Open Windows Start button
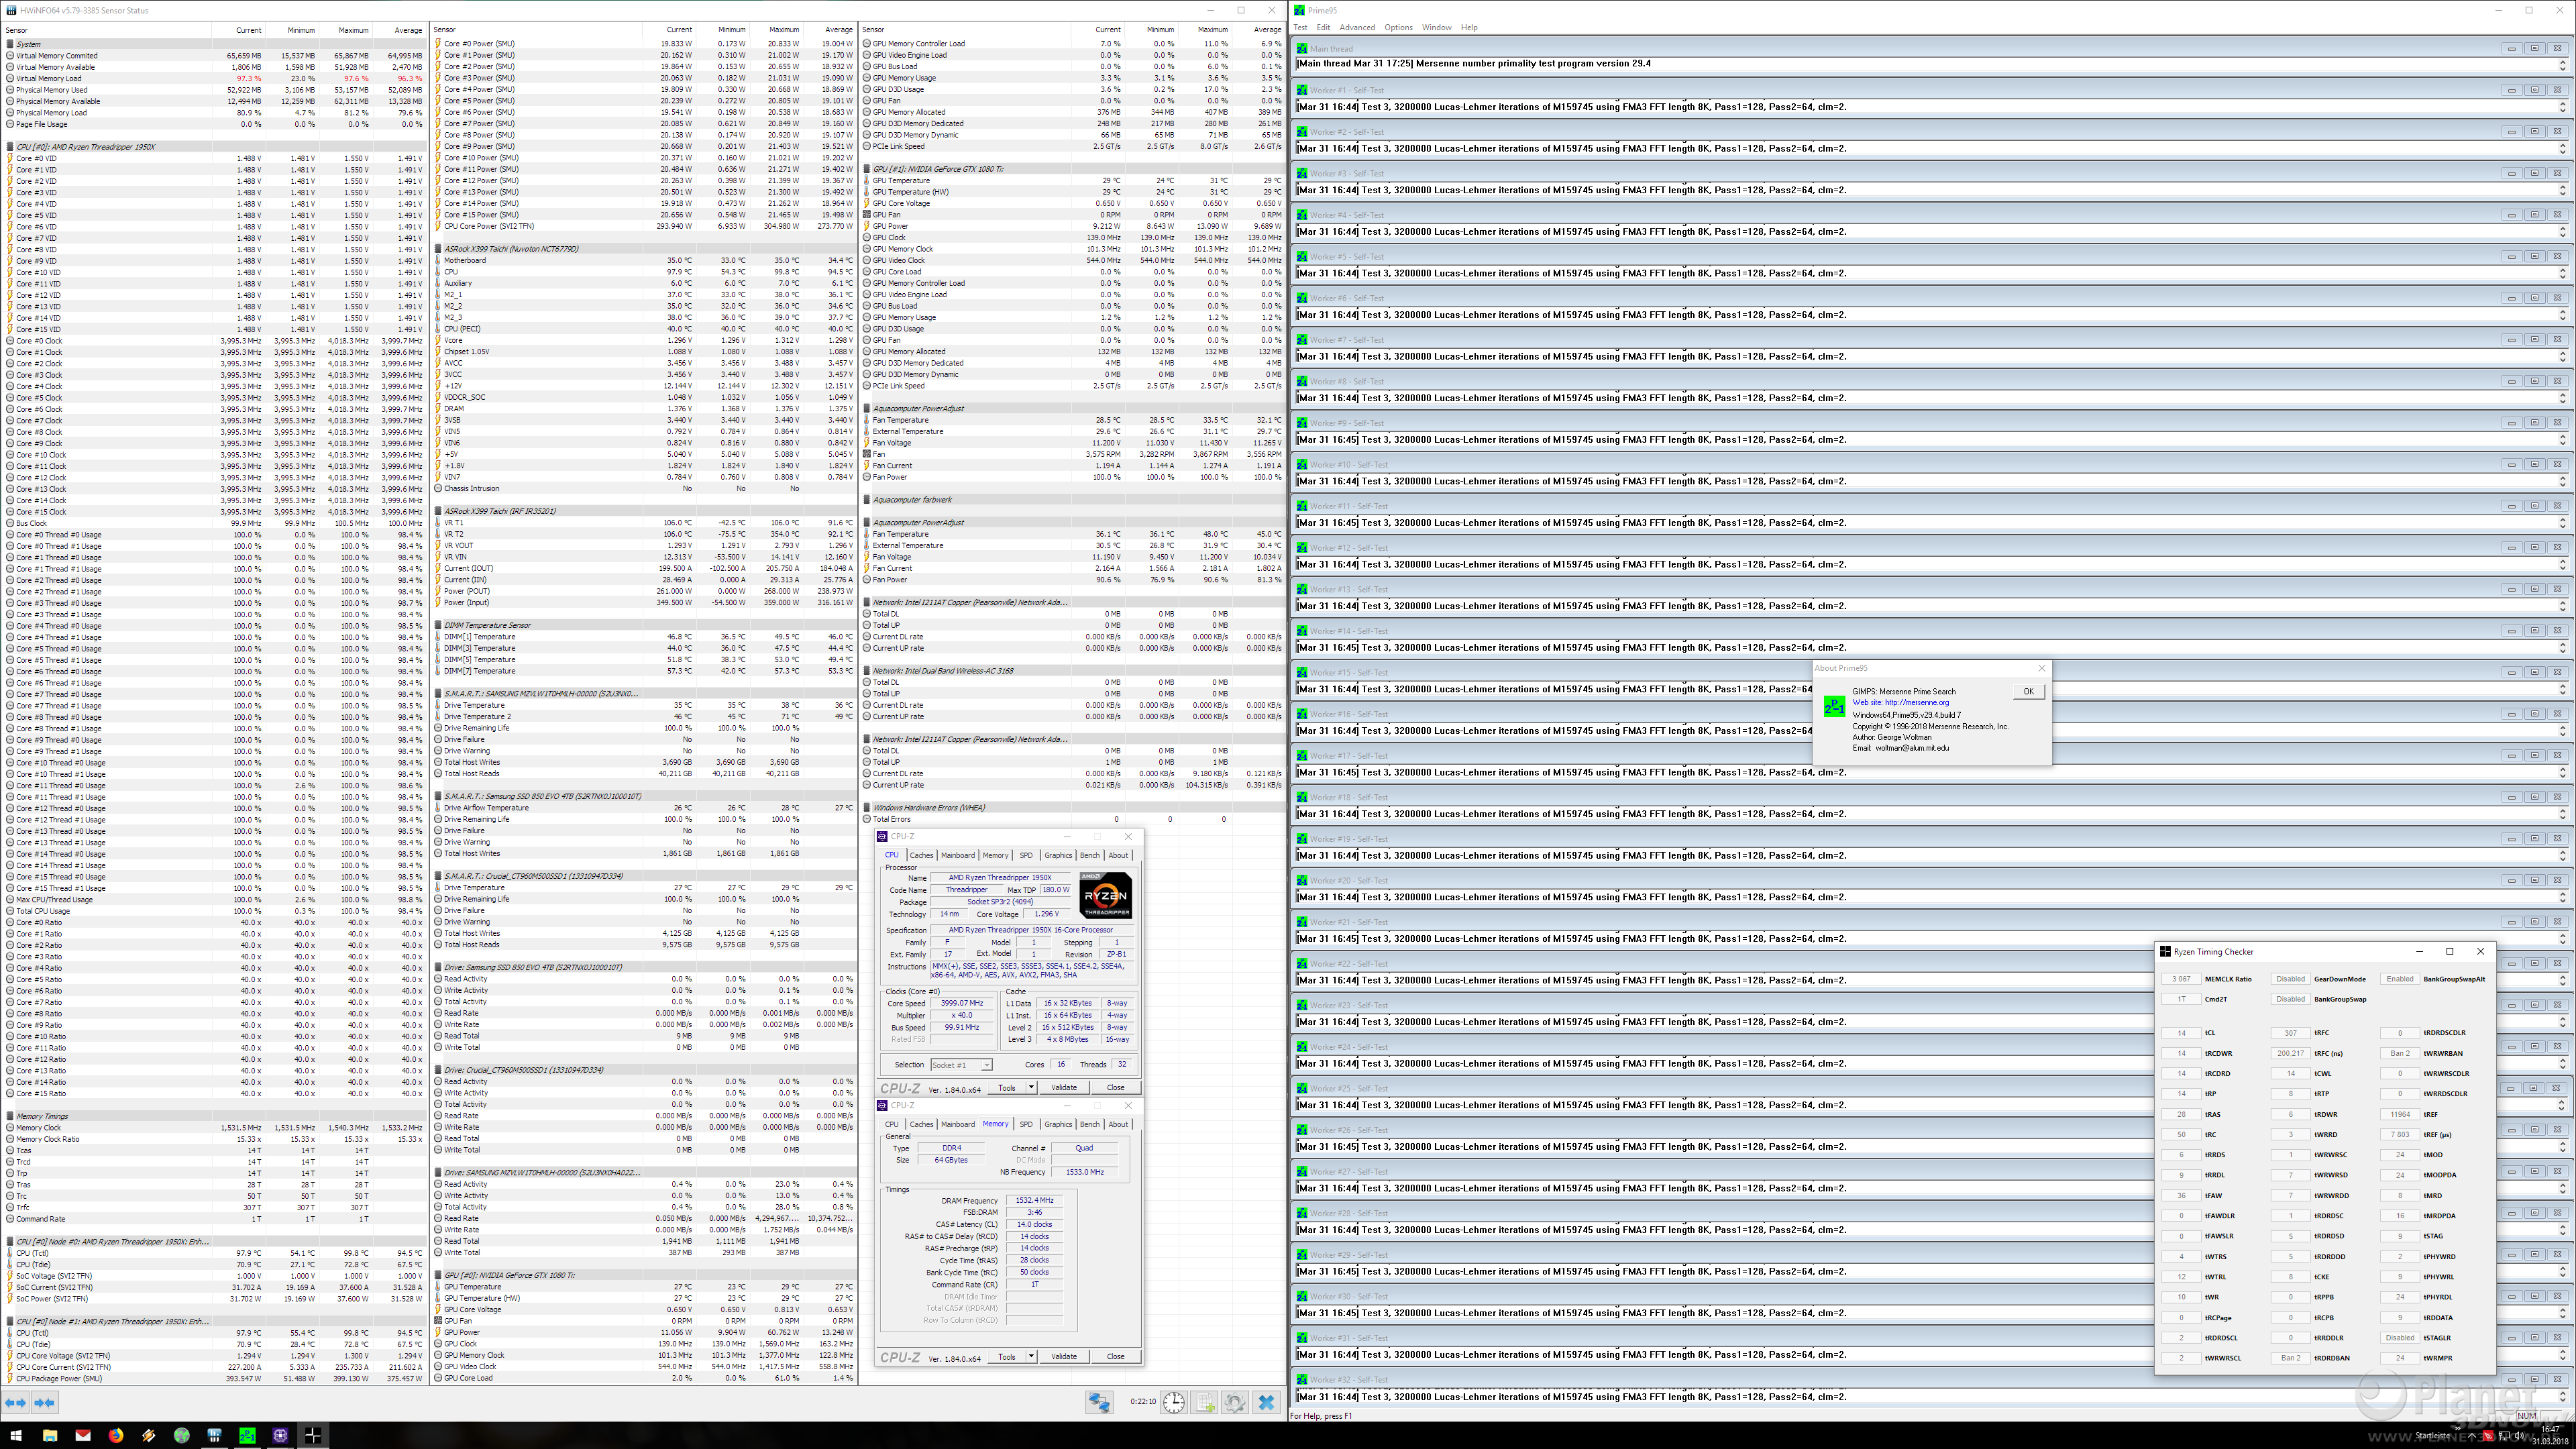 pos(16,1435)
